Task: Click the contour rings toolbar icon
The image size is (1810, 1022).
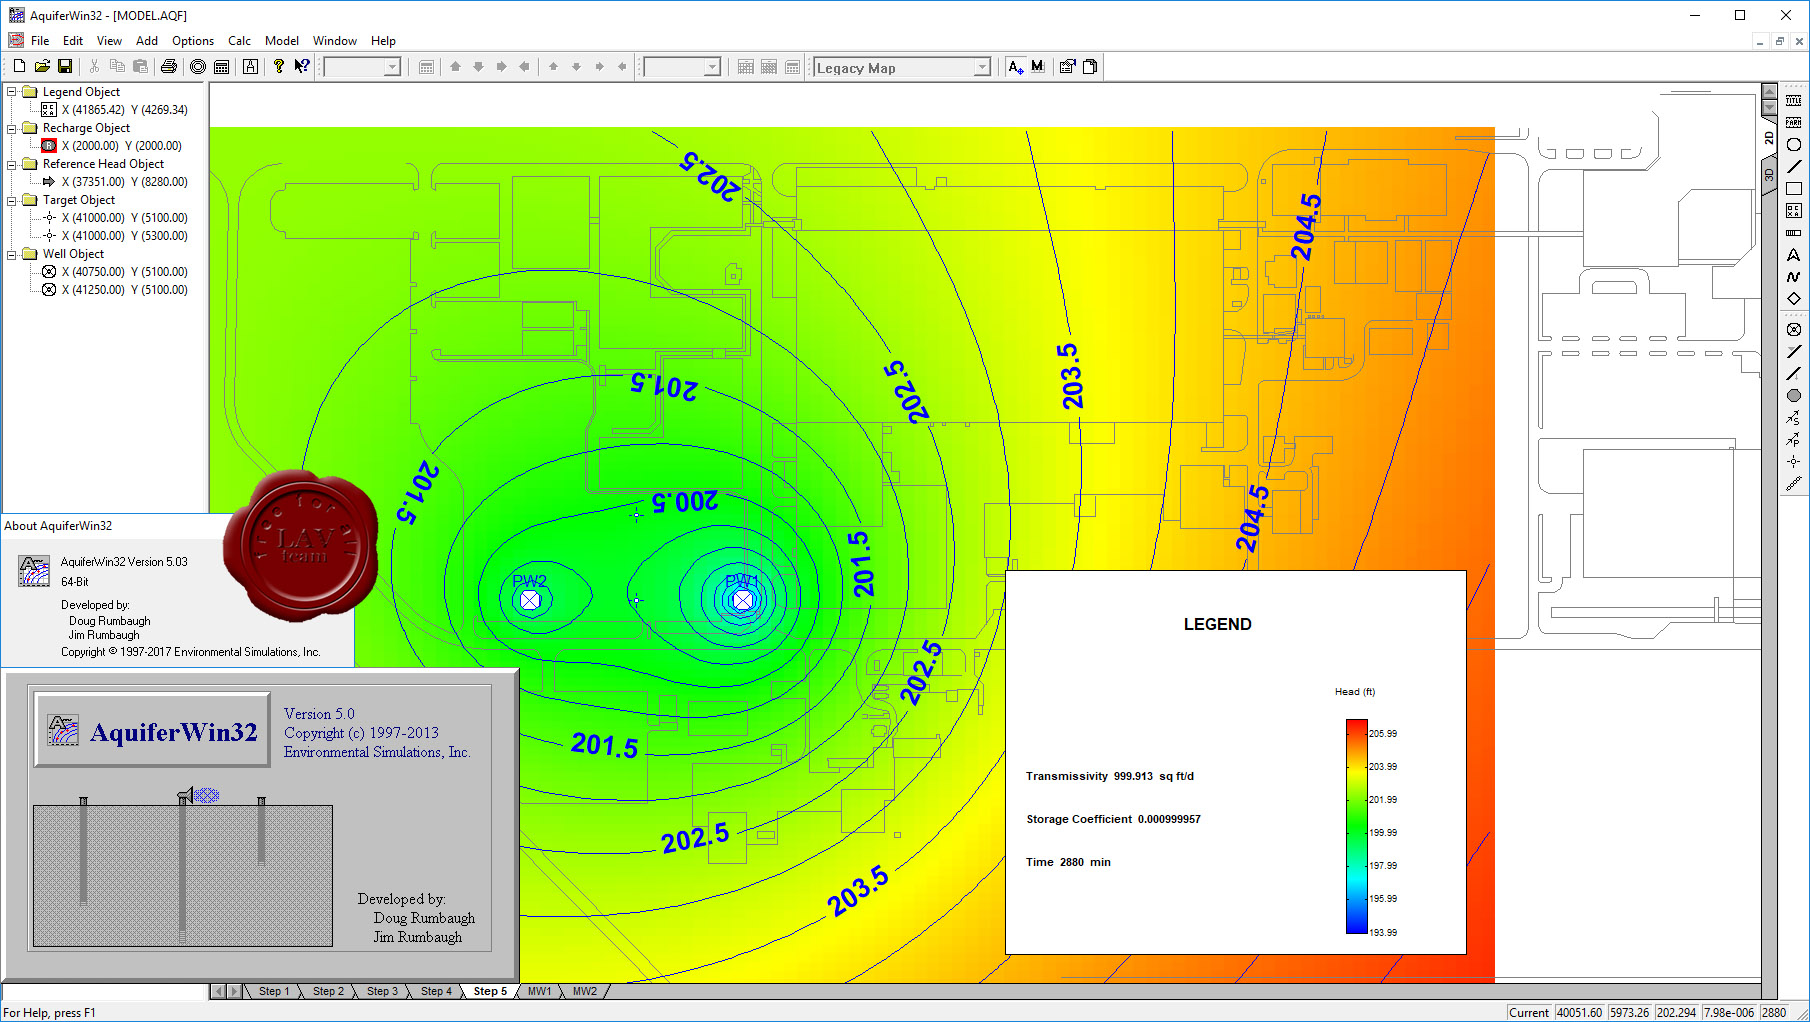Action: pyautogui.click(x=198, y=67)
